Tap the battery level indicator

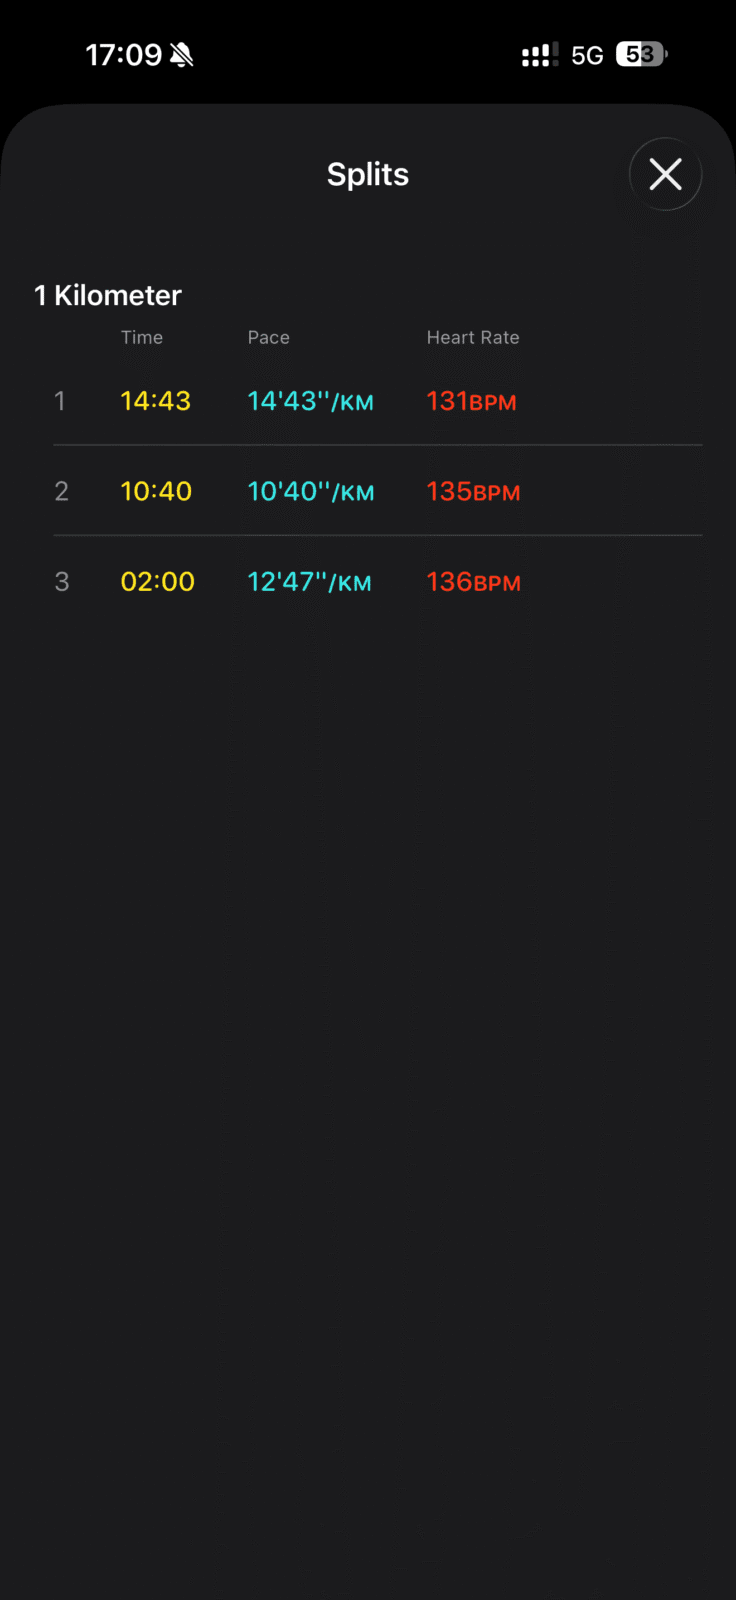[641, 54]
